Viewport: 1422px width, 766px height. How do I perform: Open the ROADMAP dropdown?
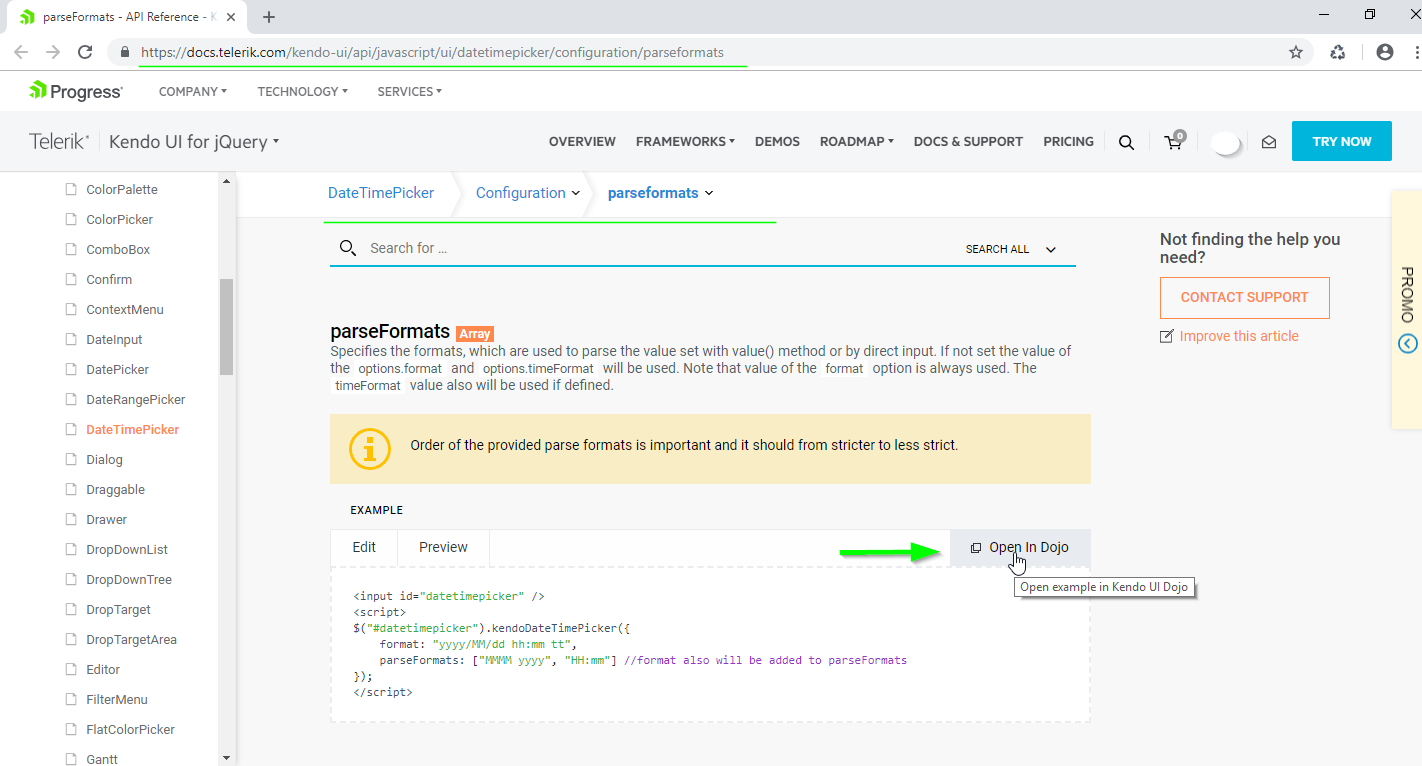(x=857, y=142)
